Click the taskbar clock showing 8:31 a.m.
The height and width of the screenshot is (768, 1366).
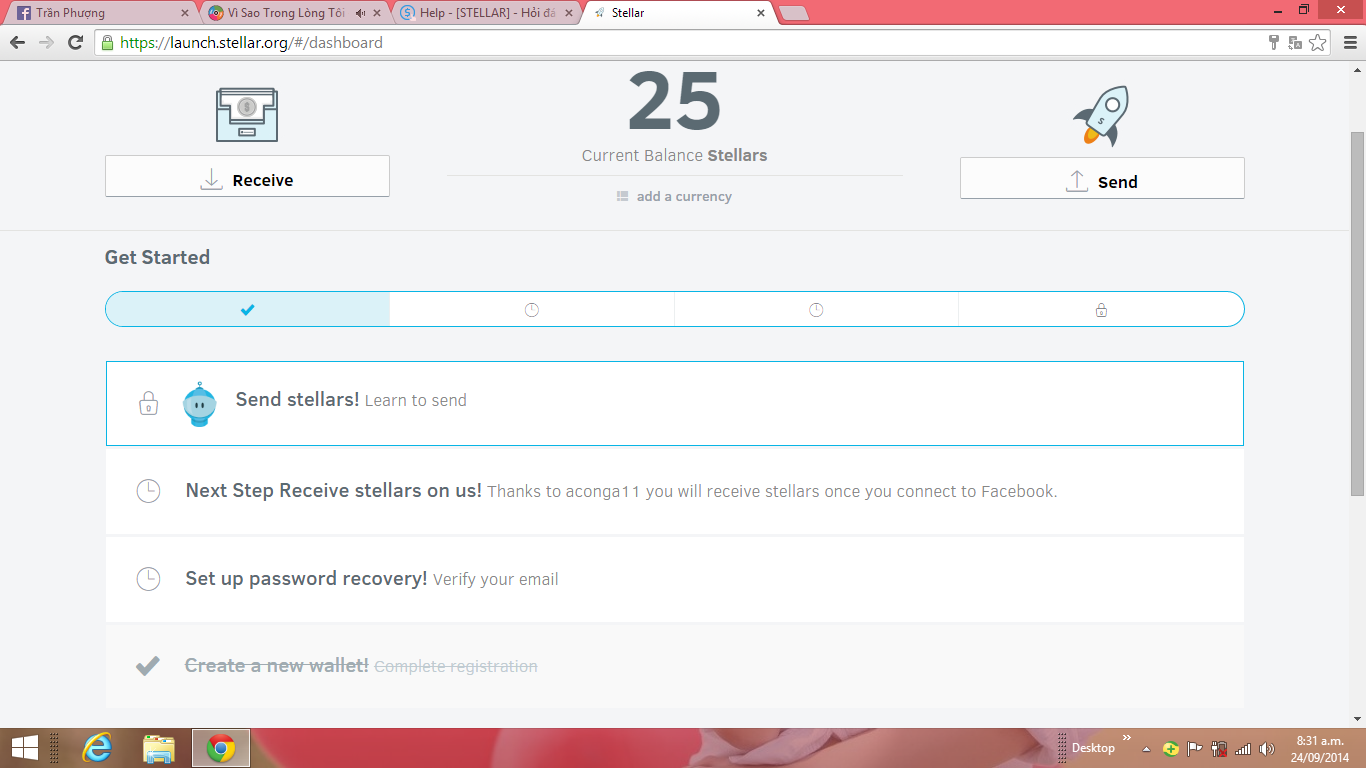[x=1320, y=748]
